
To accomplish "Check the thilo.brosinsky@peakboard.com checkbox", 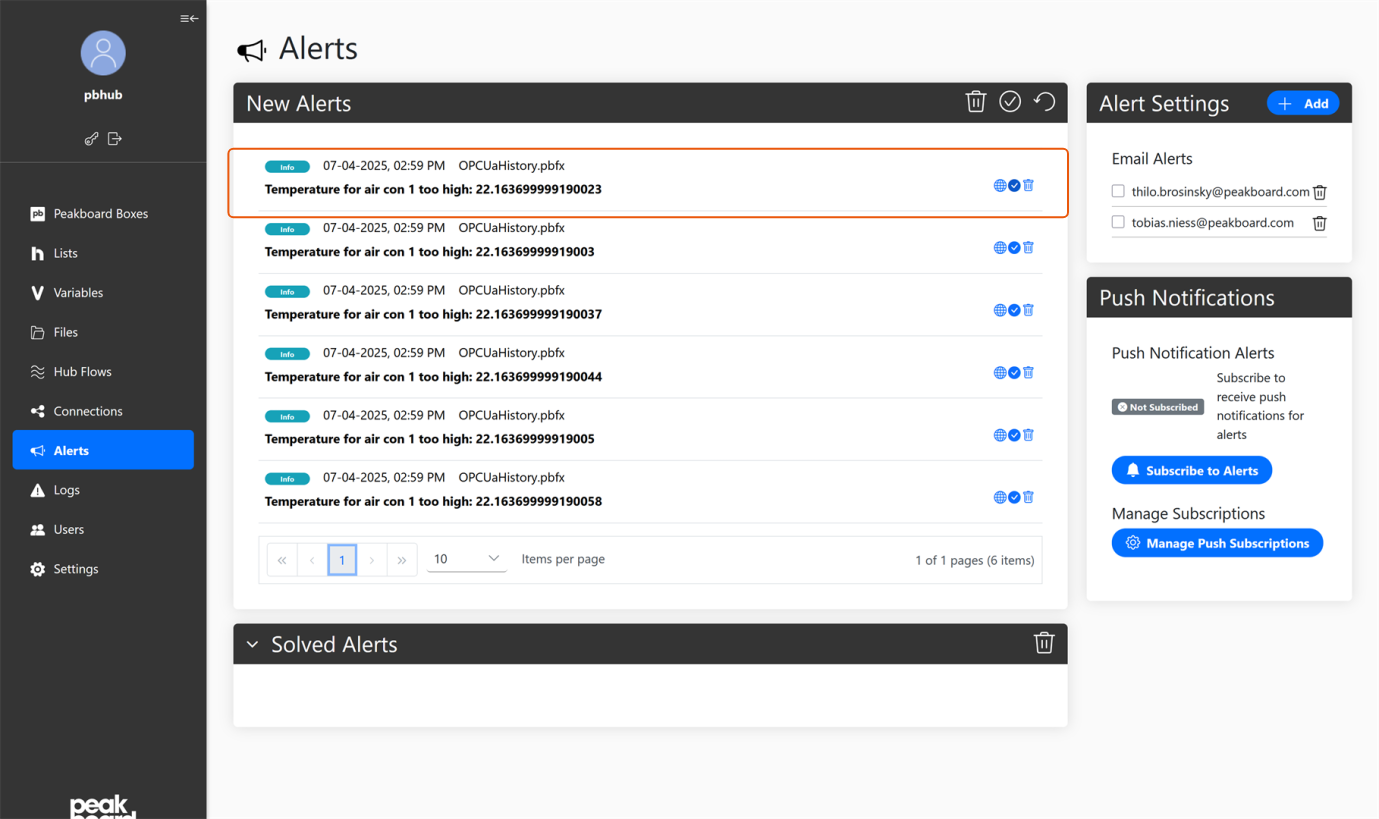I will point(1117,192).
